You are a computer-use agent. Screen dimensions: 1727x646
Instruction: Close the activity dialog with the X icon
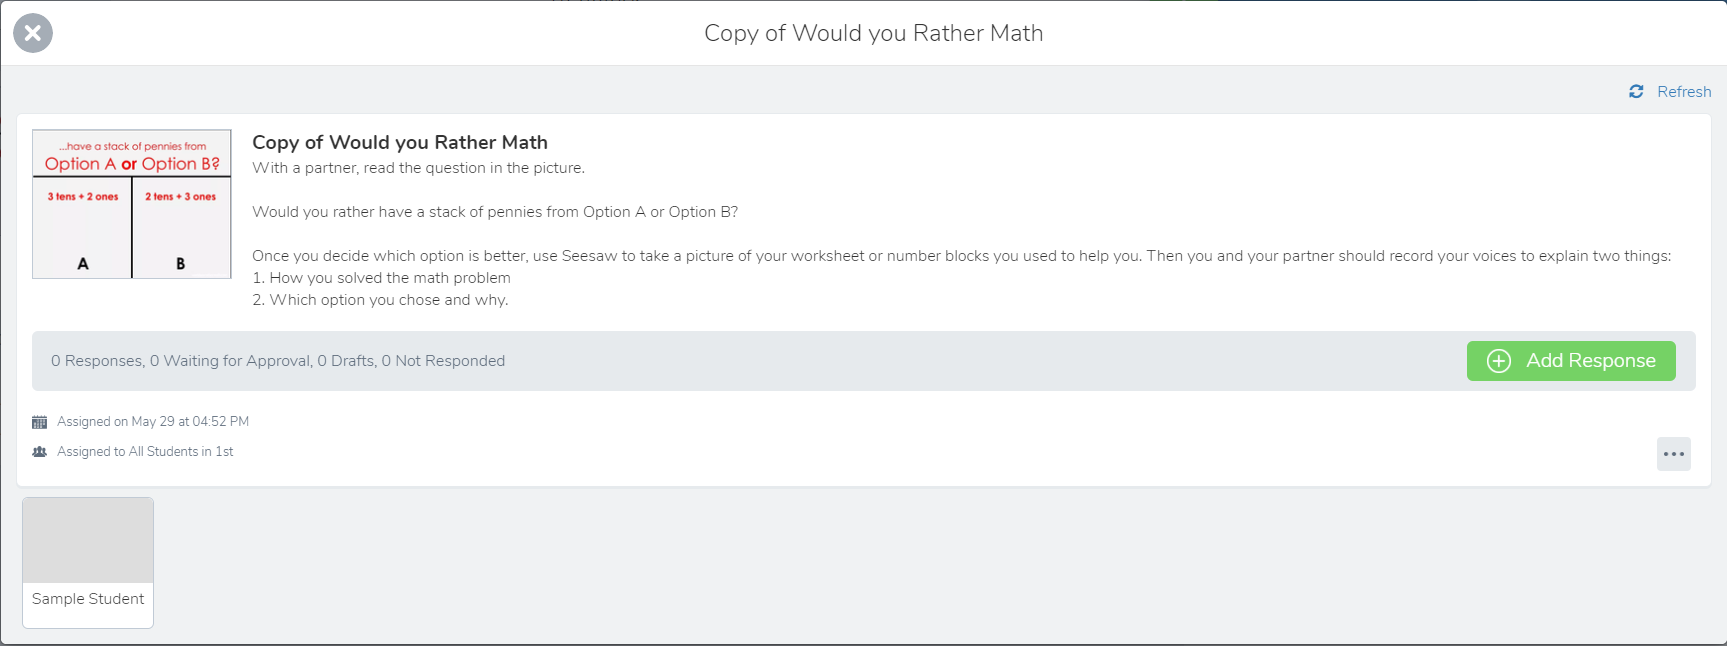[x=33, y=33]
